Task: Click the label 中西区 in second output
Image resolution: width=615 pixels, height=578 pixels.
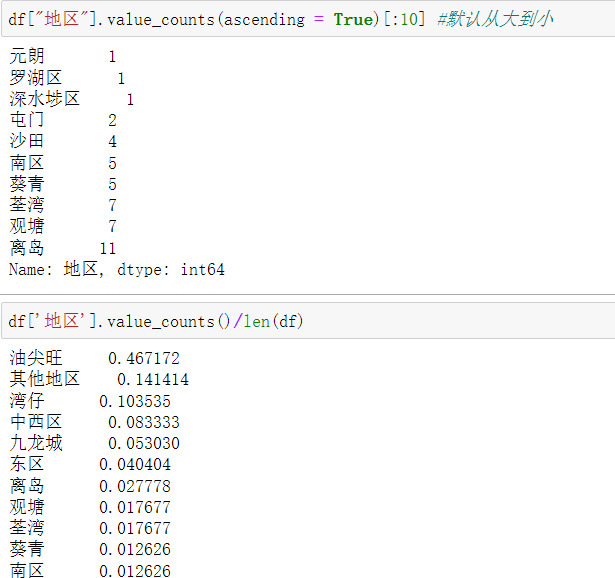Action: click(36, 422)
